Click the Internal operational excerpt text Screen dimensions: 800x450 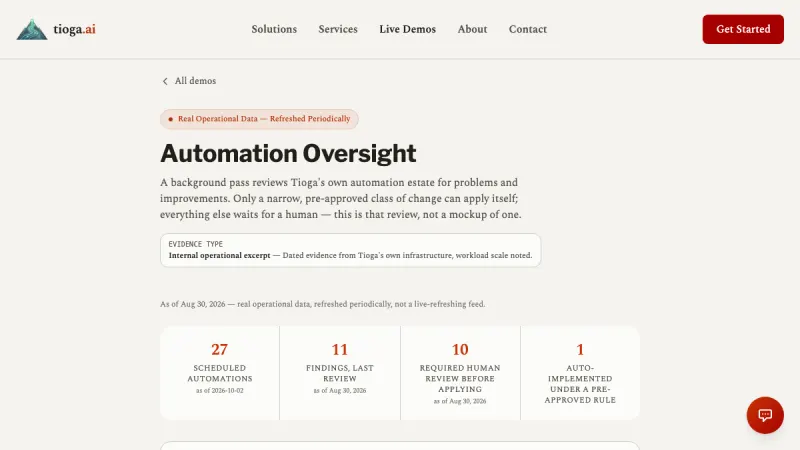(219, 255)
